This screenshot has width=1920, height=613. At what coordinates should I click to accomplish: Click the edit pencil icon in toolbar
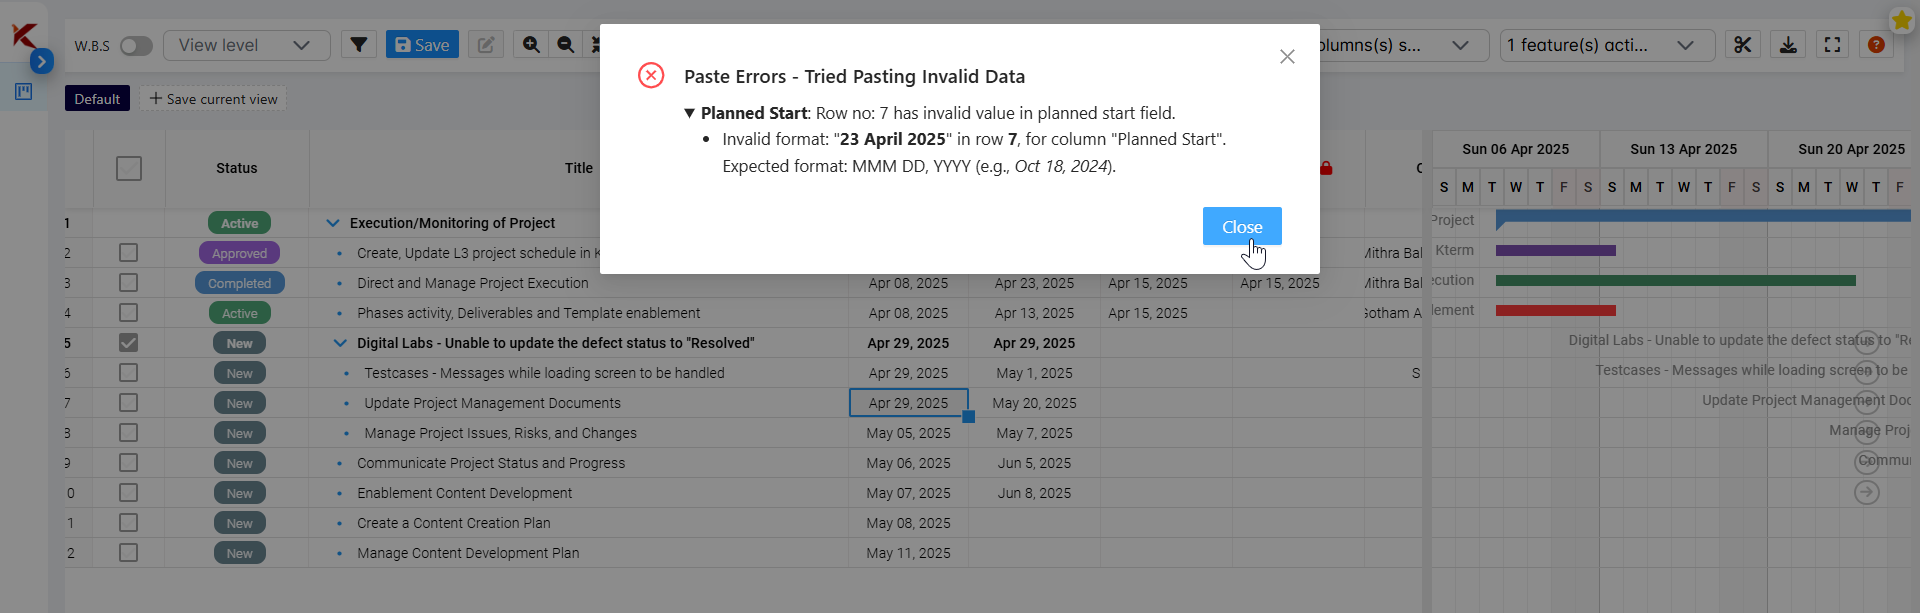tap(486, 45)
